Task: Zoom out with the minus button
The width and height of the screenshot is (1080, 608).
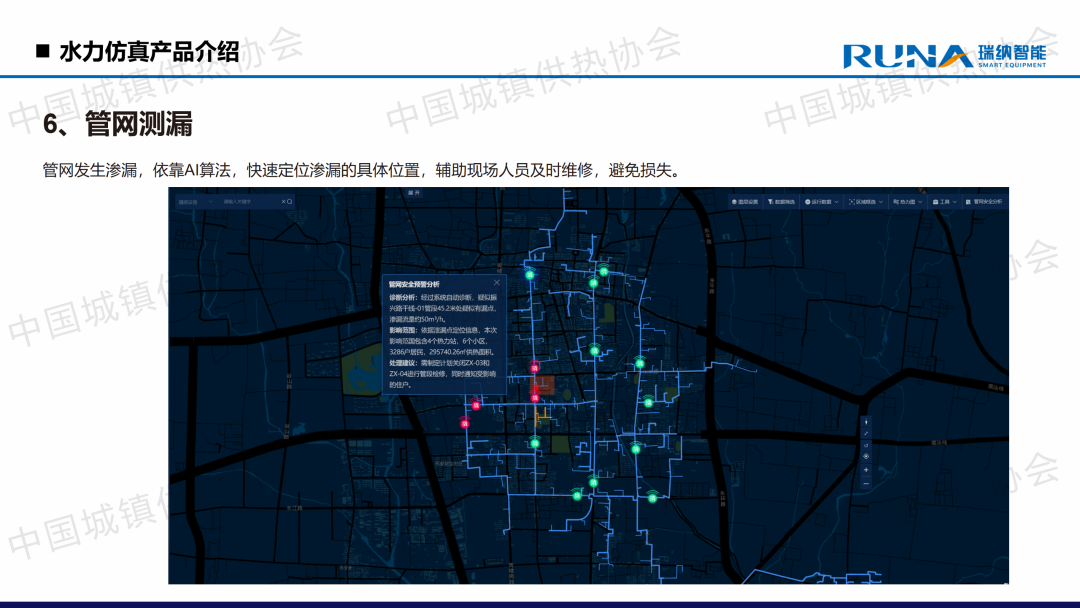Action: (866, 483)
